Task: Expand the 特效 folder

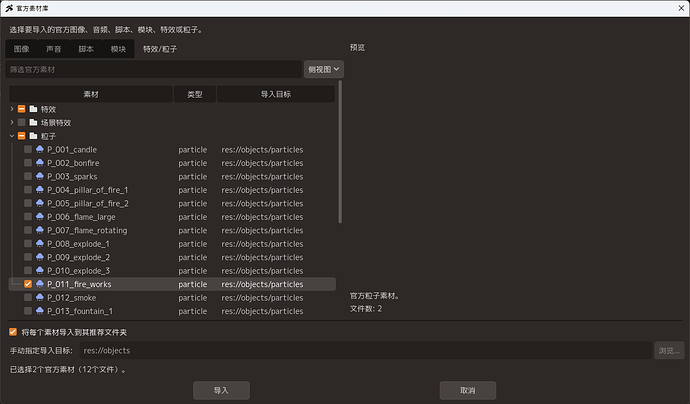Action: point(12,109)
